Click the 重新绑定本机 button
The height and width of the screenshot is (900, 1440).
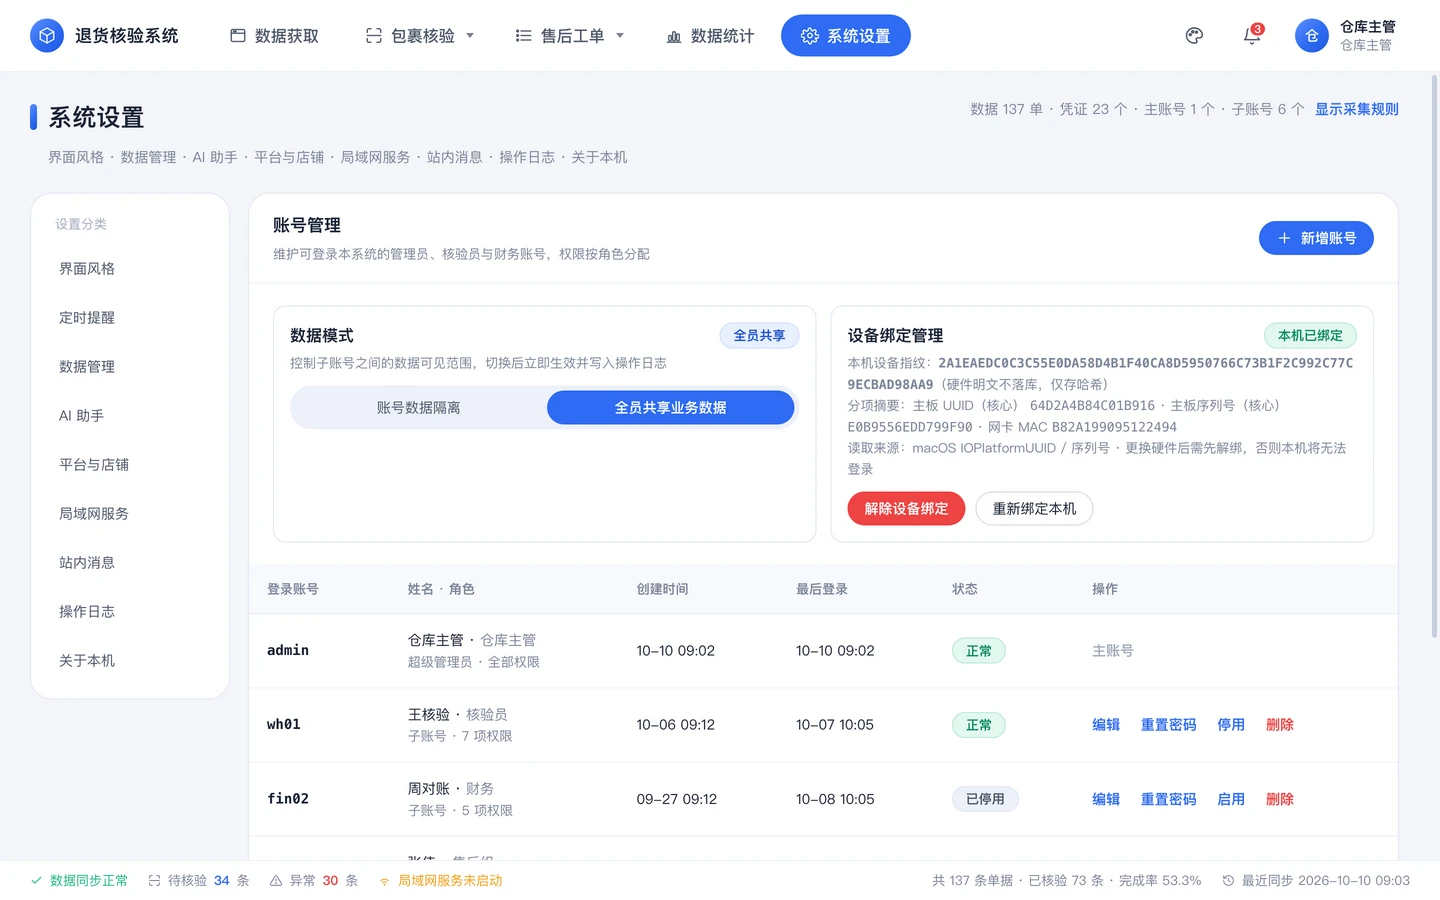point(1034,509)
